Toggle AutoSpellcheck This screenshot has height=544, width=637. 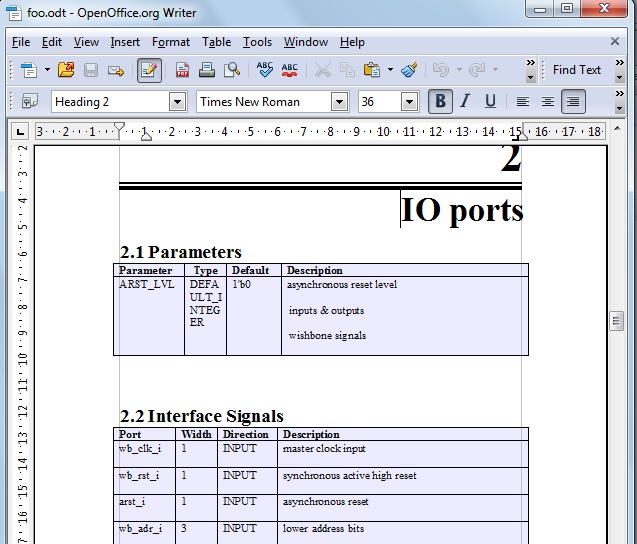pos(290,70)
